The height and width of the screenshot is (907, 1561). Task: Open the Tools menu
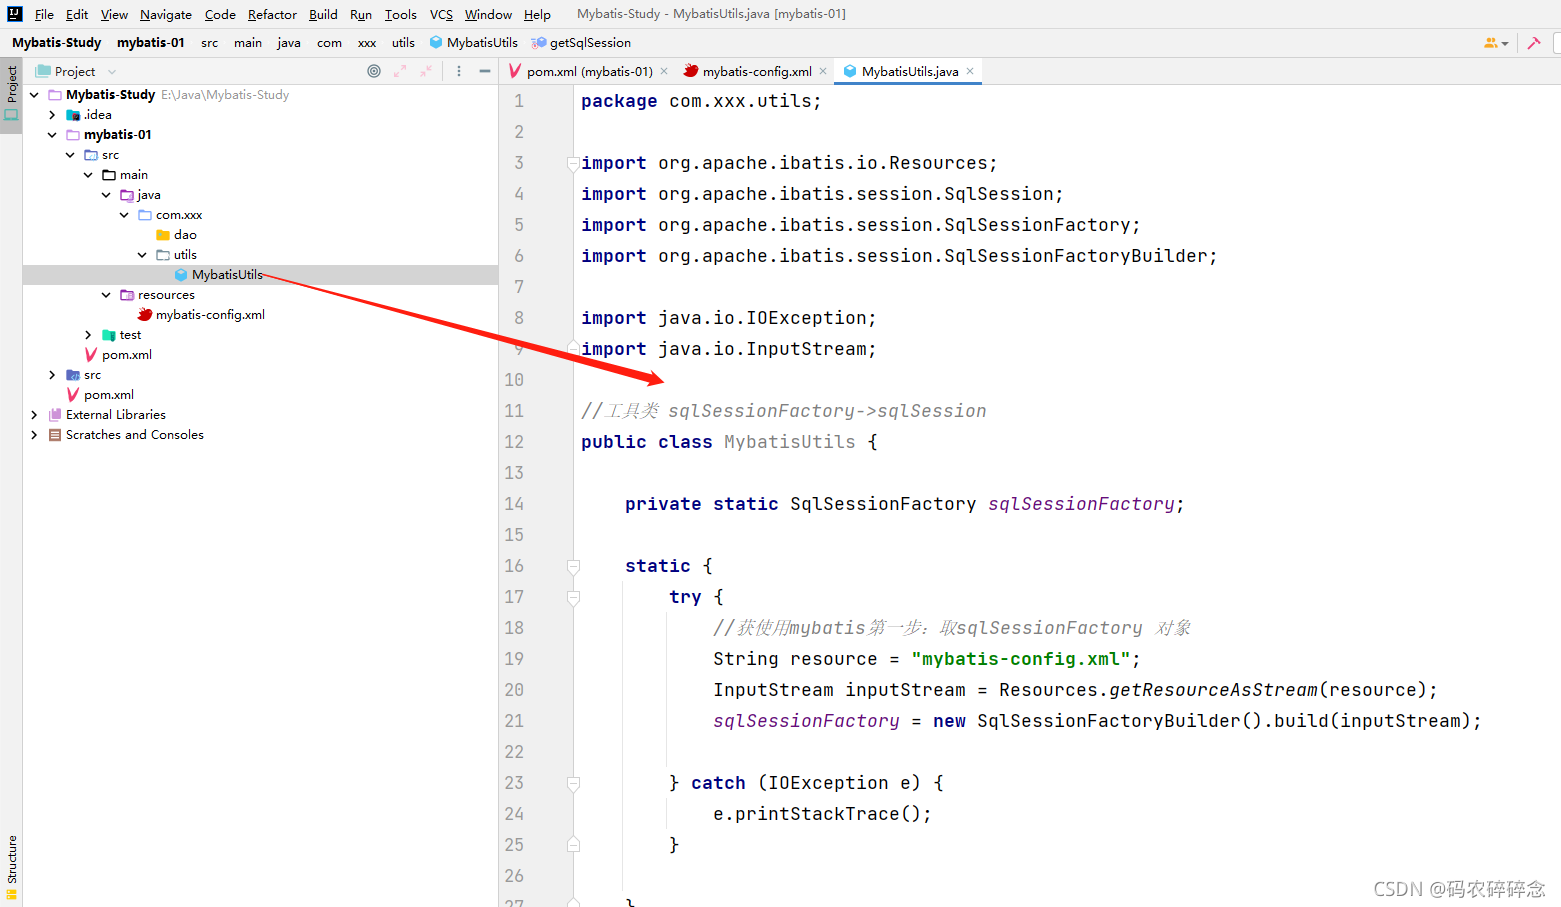click(x=401, y=14)
